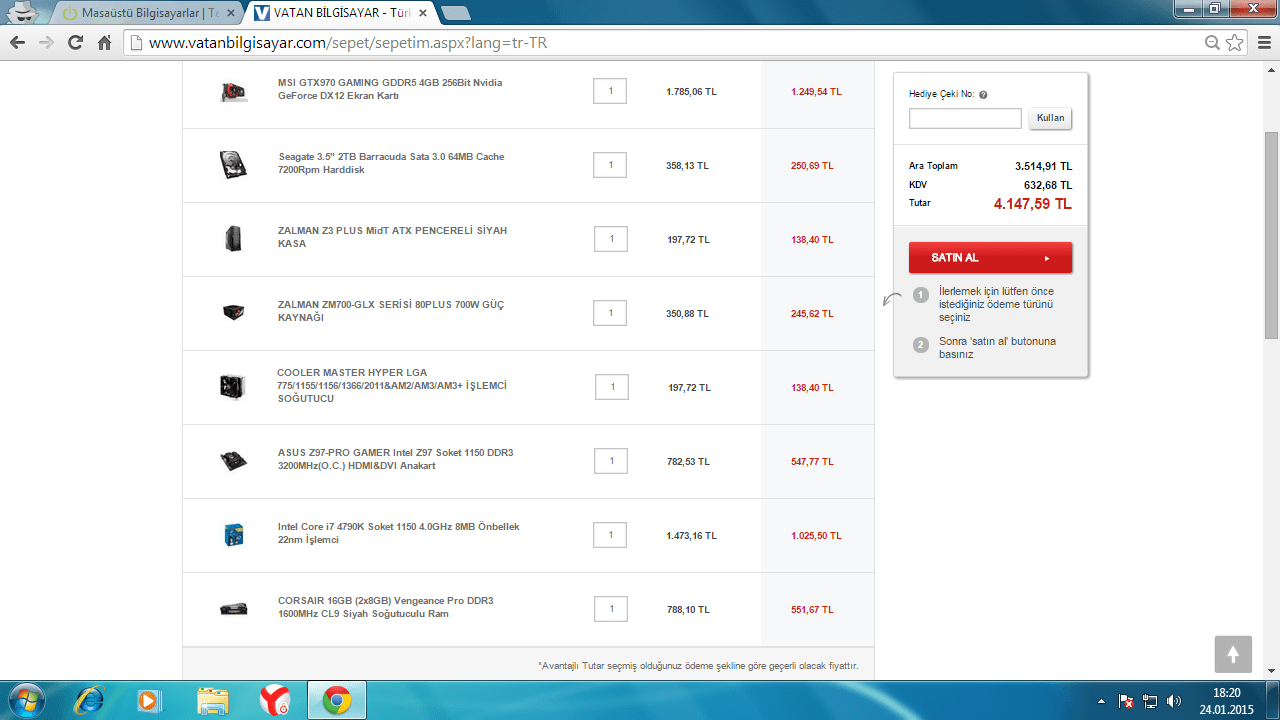Open the Action Center flag icon
This screenshot has height=720, width=1280.
pos(1126,701)
